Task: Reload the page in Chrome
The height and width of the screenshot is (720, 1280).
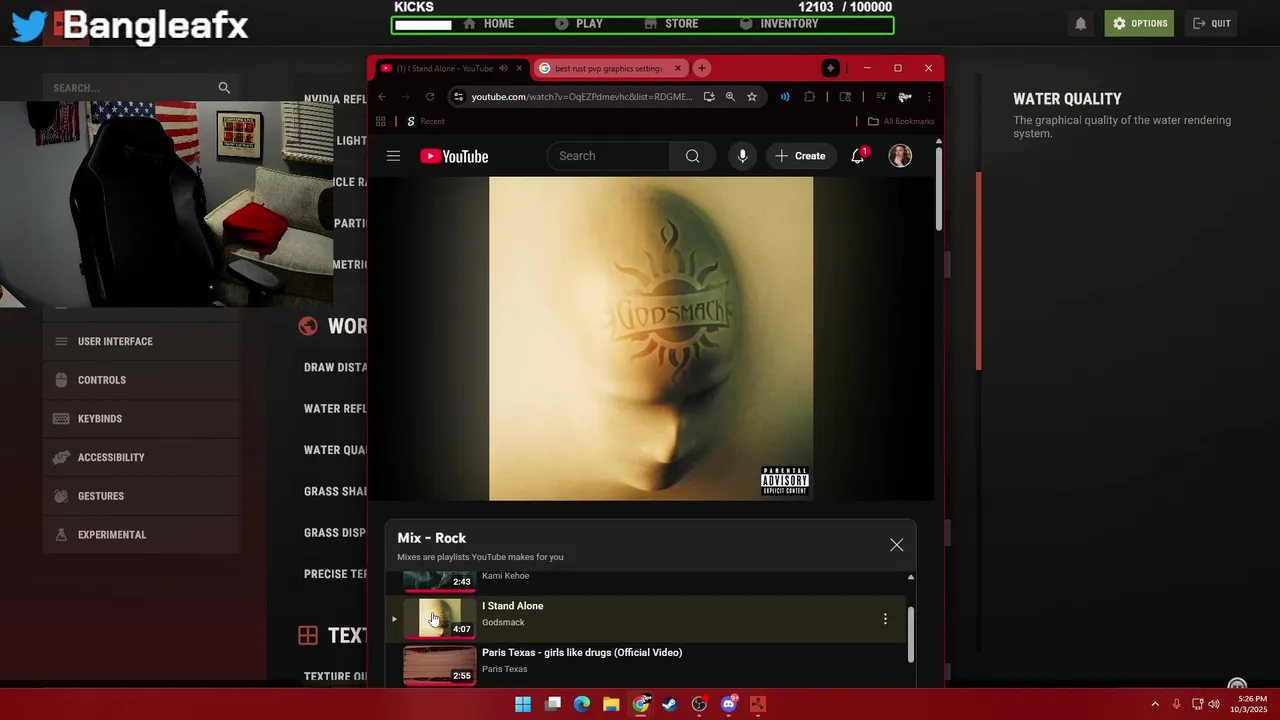Action: (x=430, y=97)
